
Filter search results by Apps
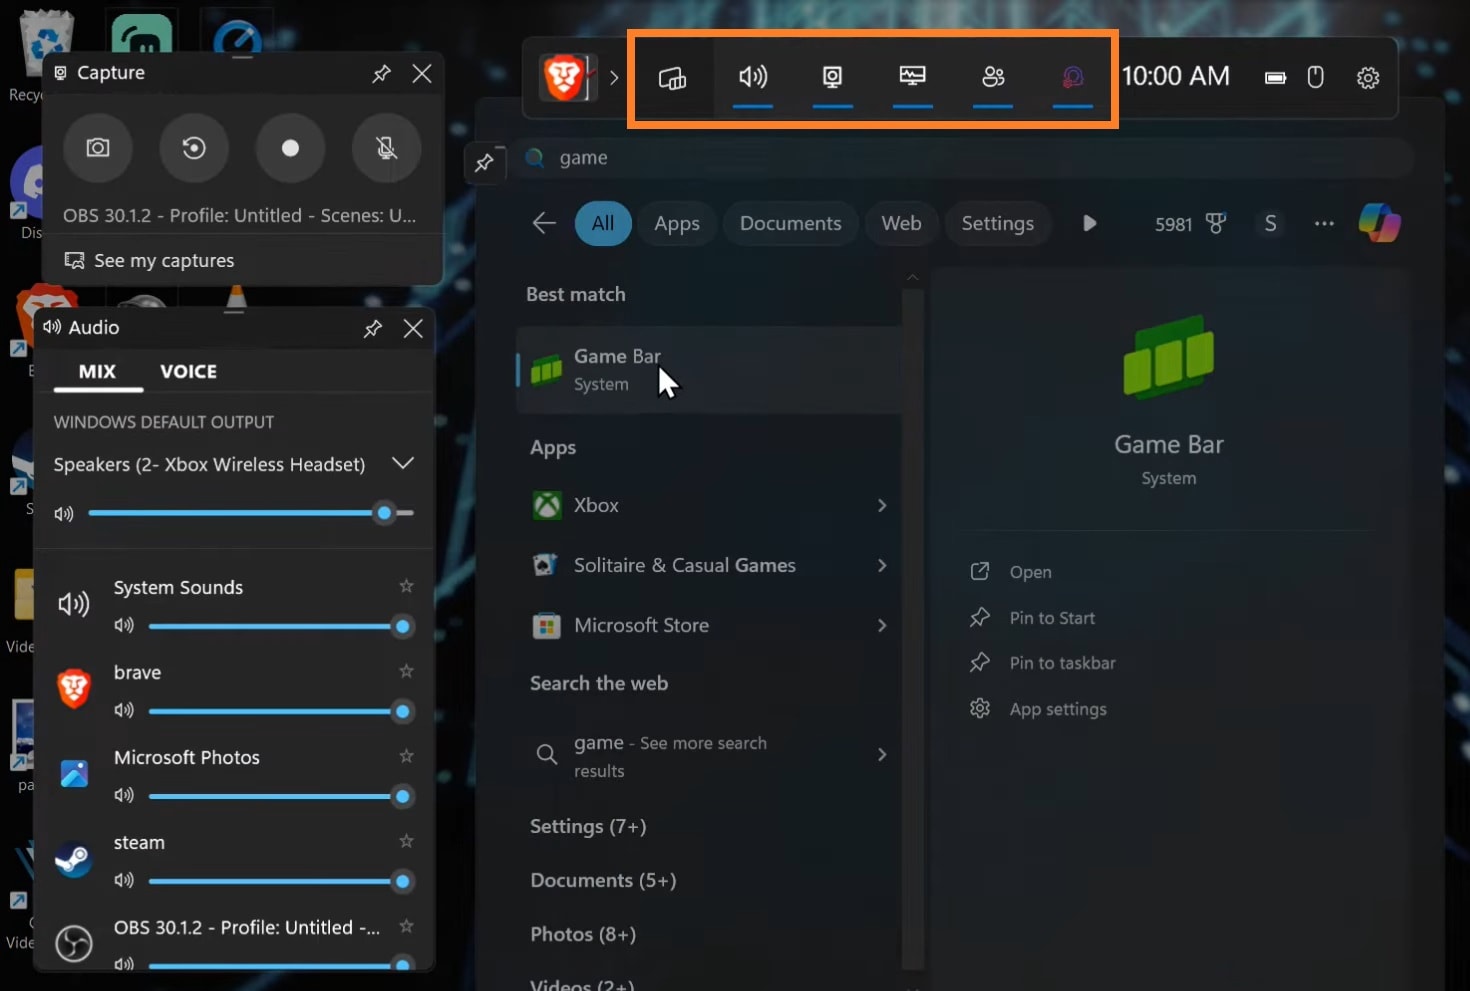[x=677, y=223]
